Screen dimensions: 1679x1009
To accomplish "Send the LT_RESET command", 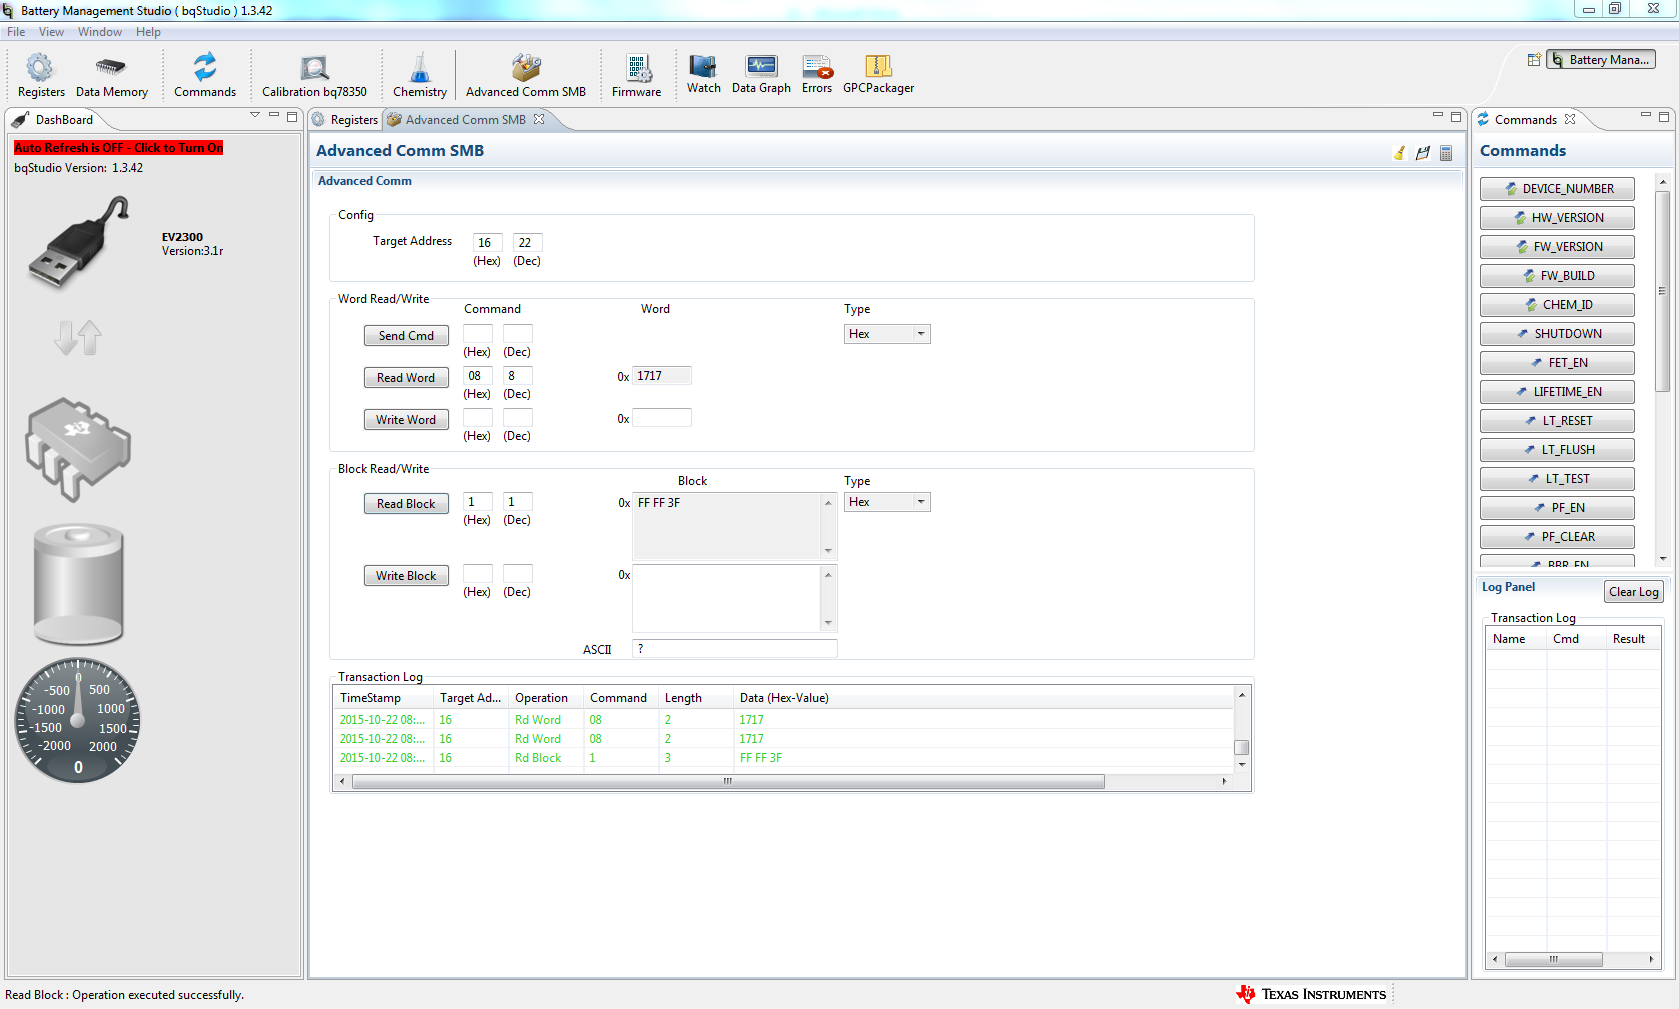I will [1557, 420].
